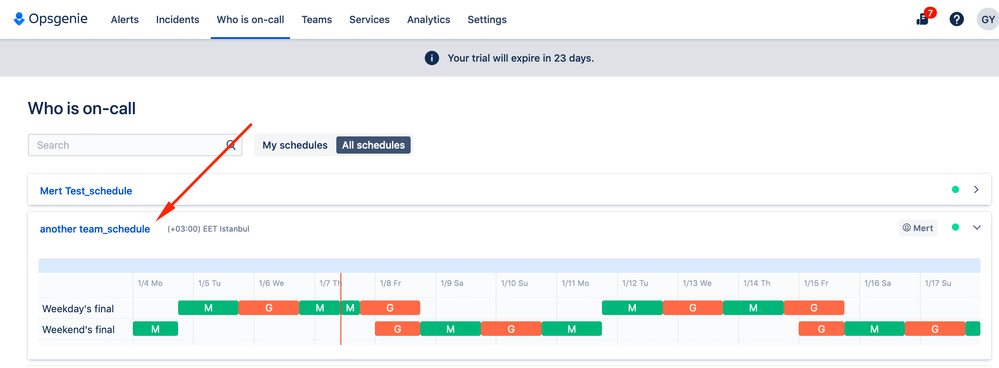Open the Alerts menu item

pos(125,20)
